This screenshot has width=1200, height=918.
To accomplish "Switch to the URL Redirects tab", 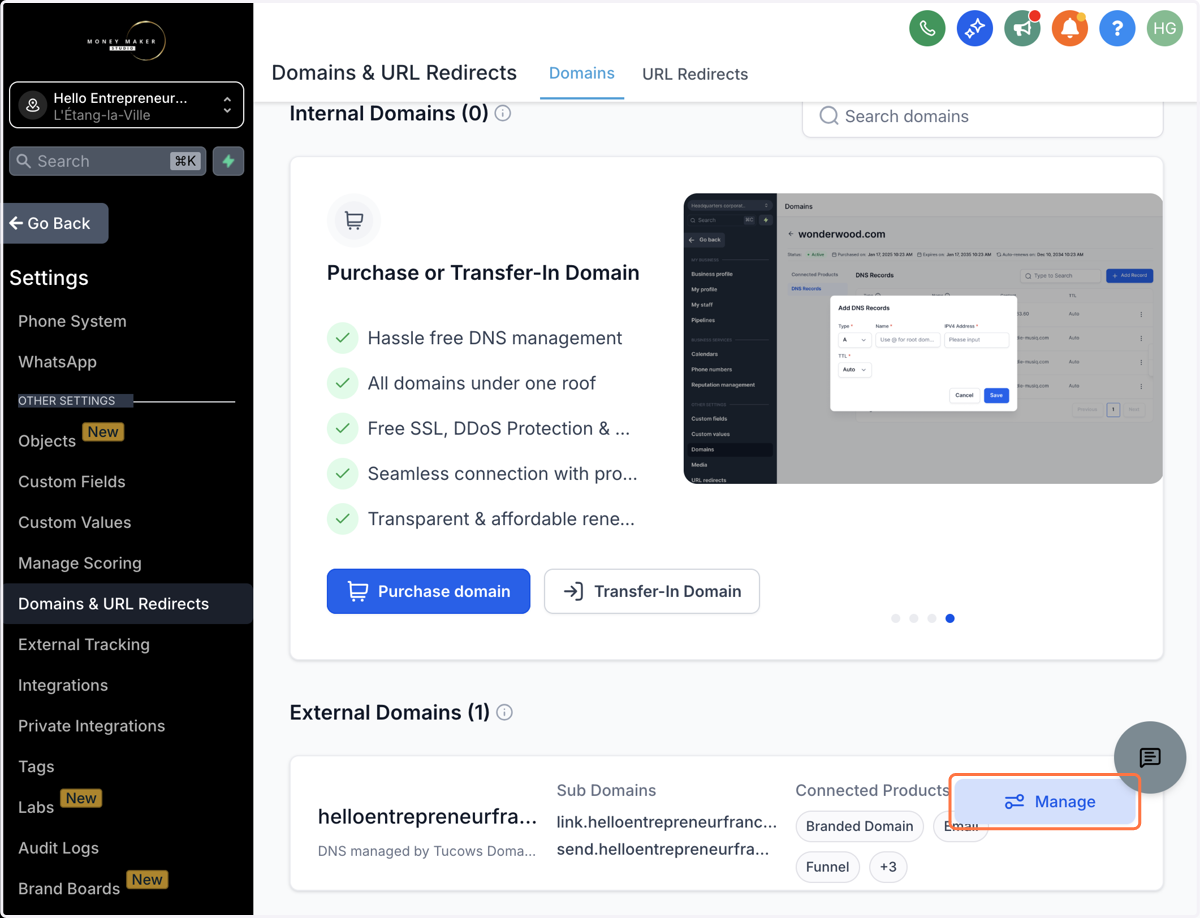I will [x=695, y=74].
